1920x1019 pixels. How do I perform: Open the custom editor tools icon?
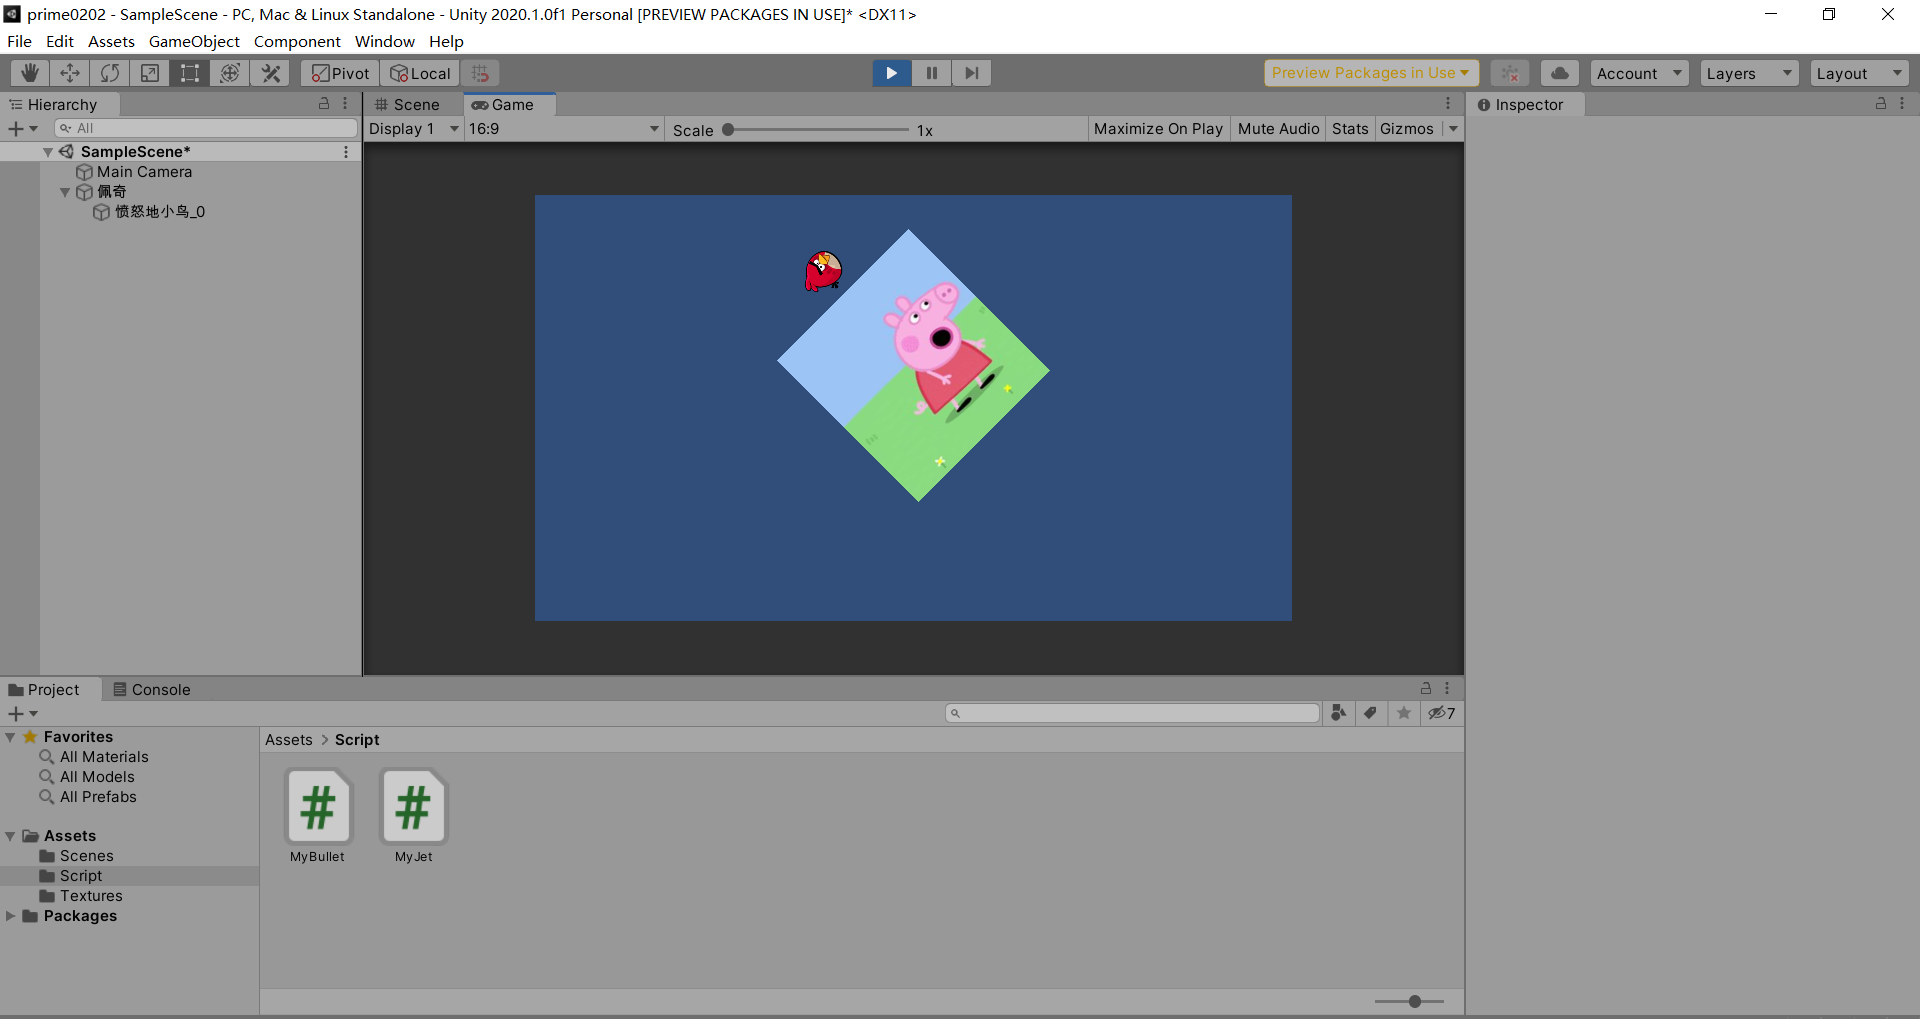[270, 73]
